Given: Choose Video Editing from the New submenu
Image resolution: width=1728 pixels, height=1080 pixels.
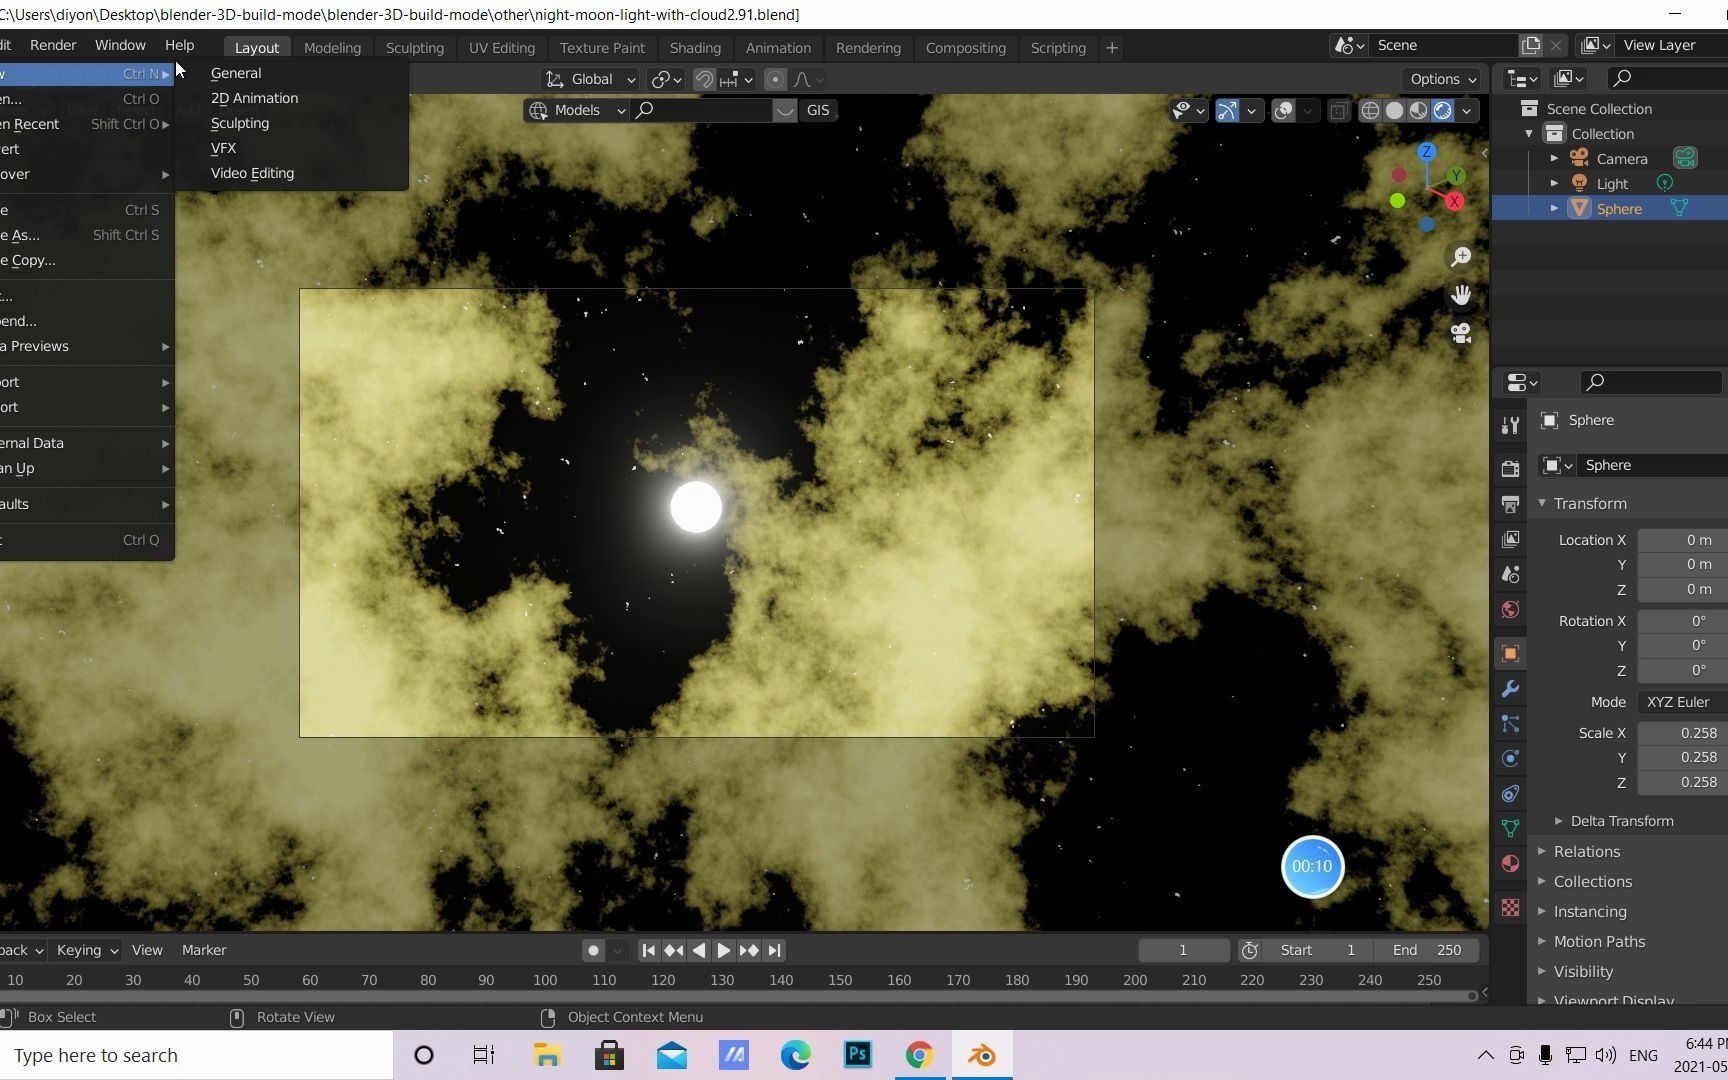Looking at the screenshot, I should tap(252, 173).
